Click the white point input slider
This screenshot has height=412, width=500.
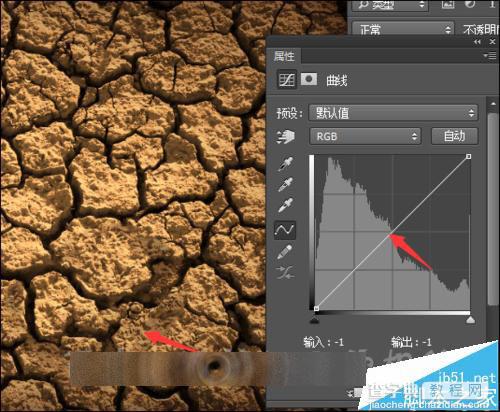pyautogui.click(x=470, y=320)
